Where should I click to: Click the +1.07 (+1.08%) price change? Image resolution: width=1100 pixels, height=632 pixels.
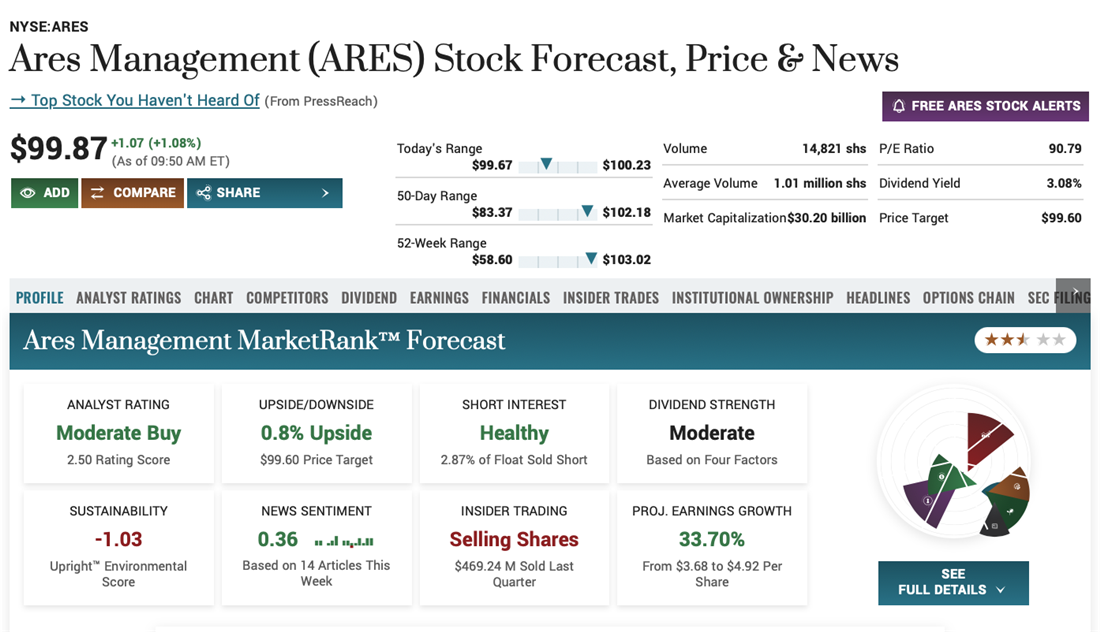(156, 143)
